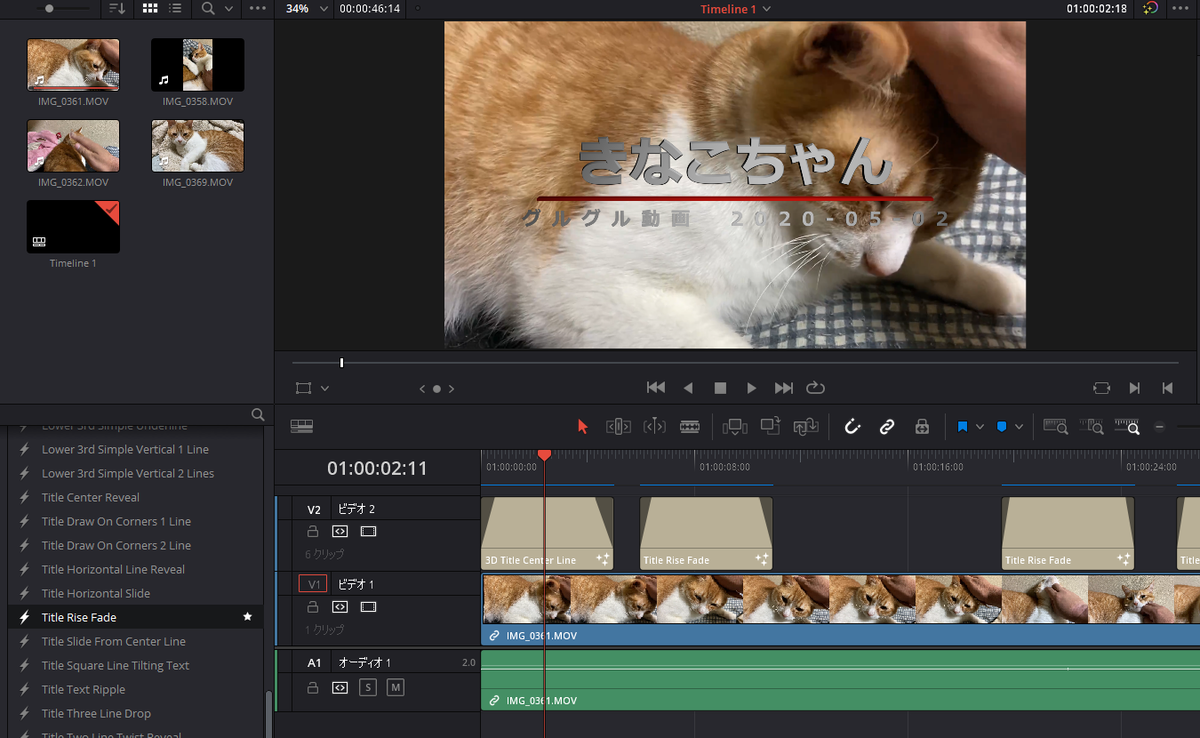Switch media pool to thumbnail view
Screen dimensions: 1200x738
click(150, 8)
